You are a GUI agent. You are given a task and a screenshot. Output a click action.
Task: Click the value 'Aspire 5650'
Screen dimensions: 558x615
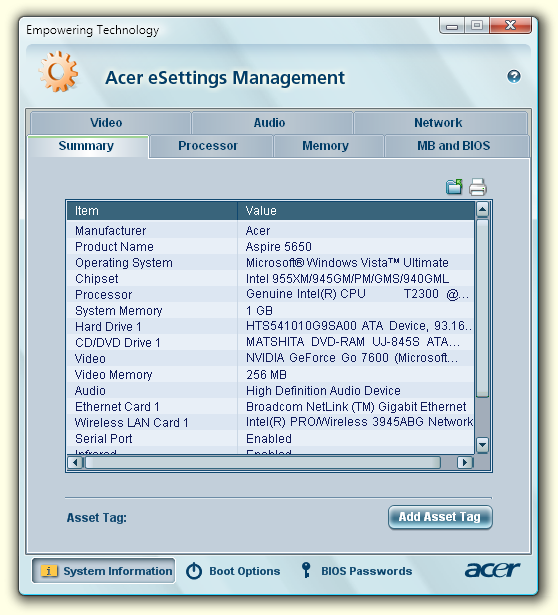click(278, 247)
